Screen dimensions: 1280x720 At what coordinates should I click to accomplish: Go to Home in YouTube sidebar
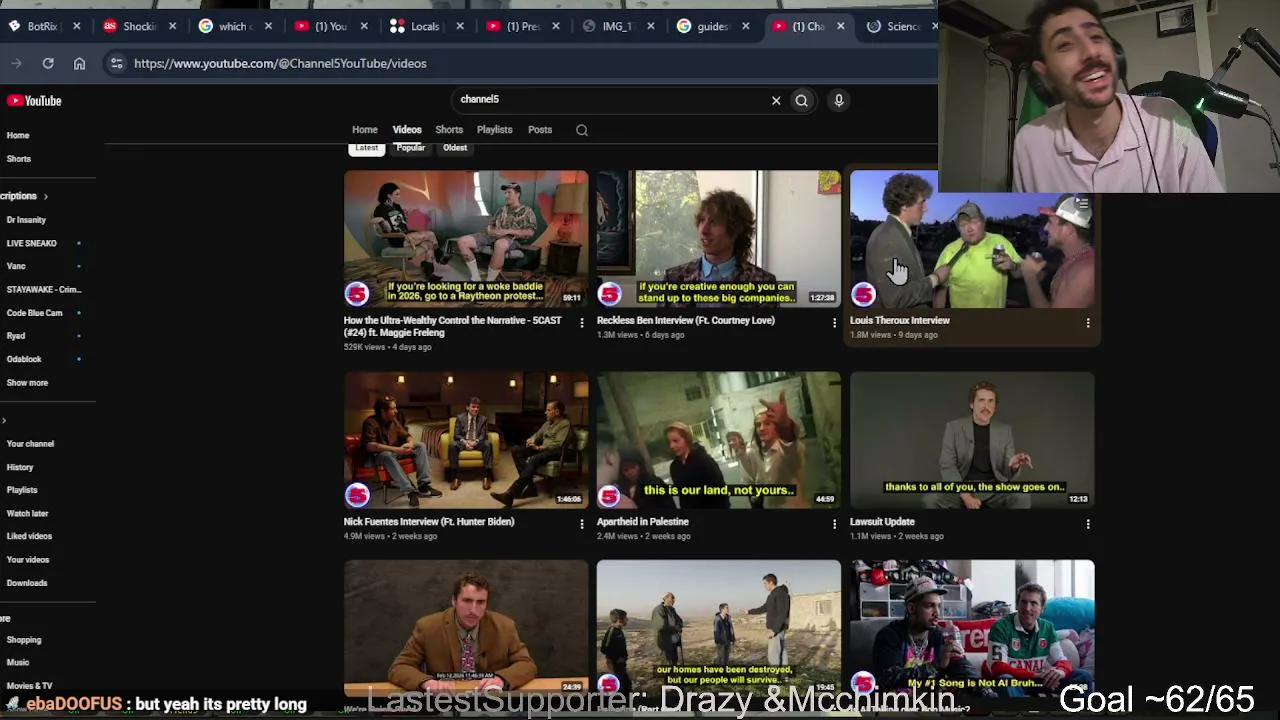point(18,135)
